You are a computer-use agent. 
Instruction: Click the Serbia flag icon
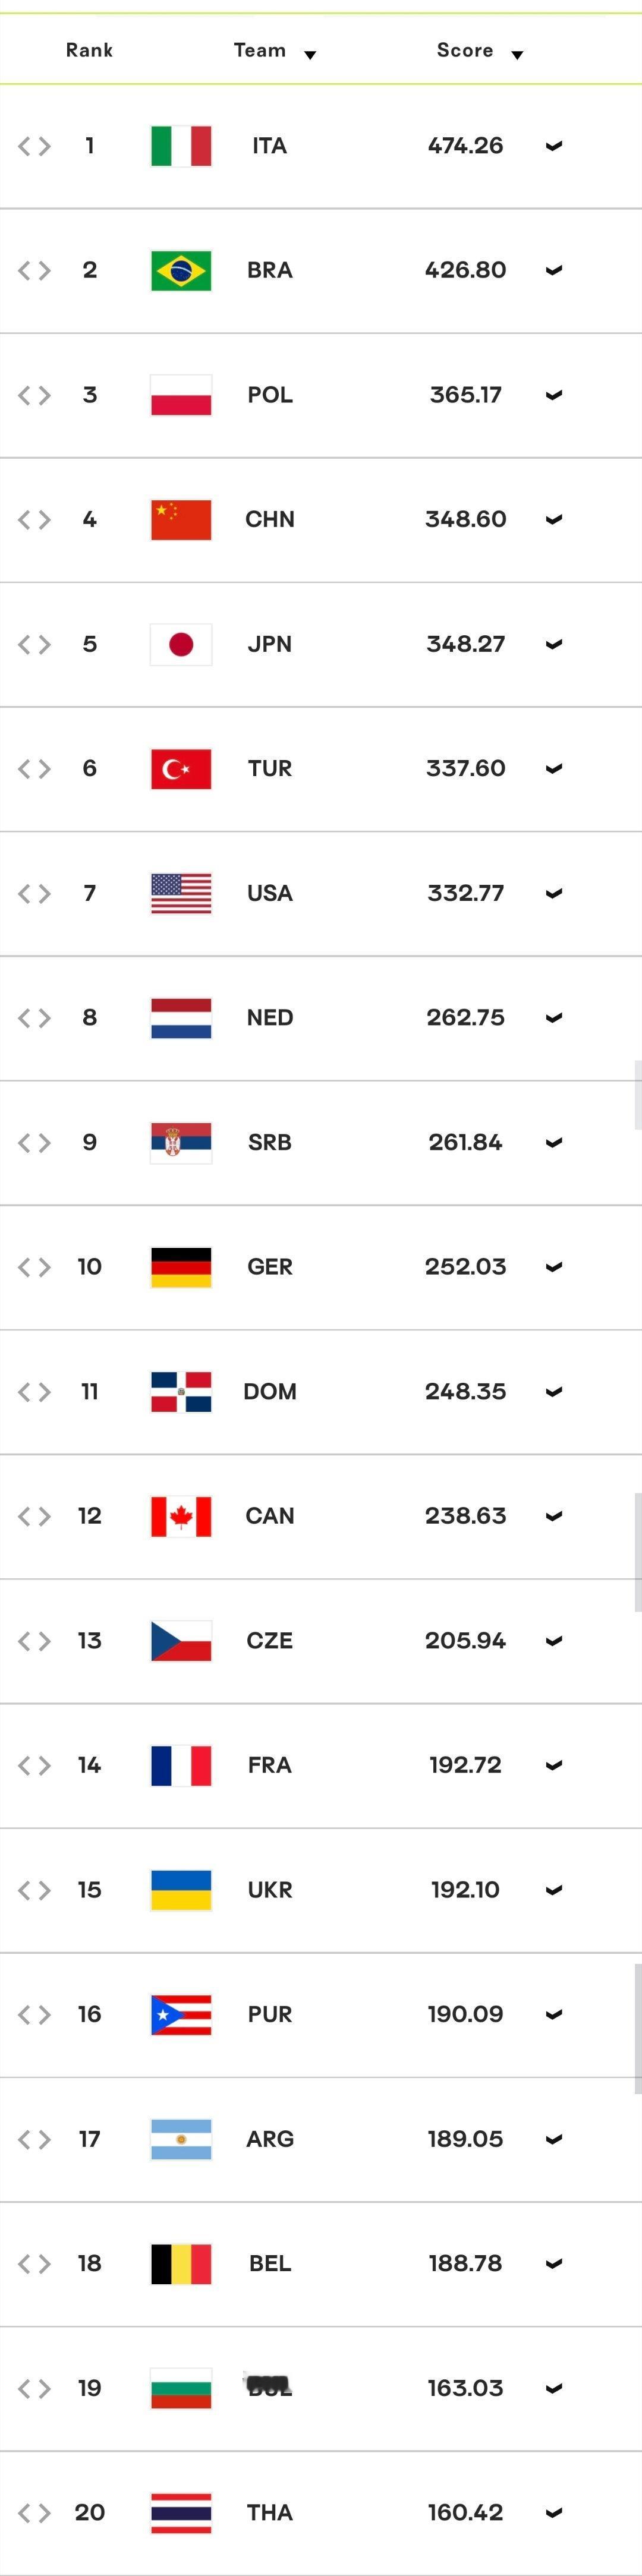click(181, 1142)
